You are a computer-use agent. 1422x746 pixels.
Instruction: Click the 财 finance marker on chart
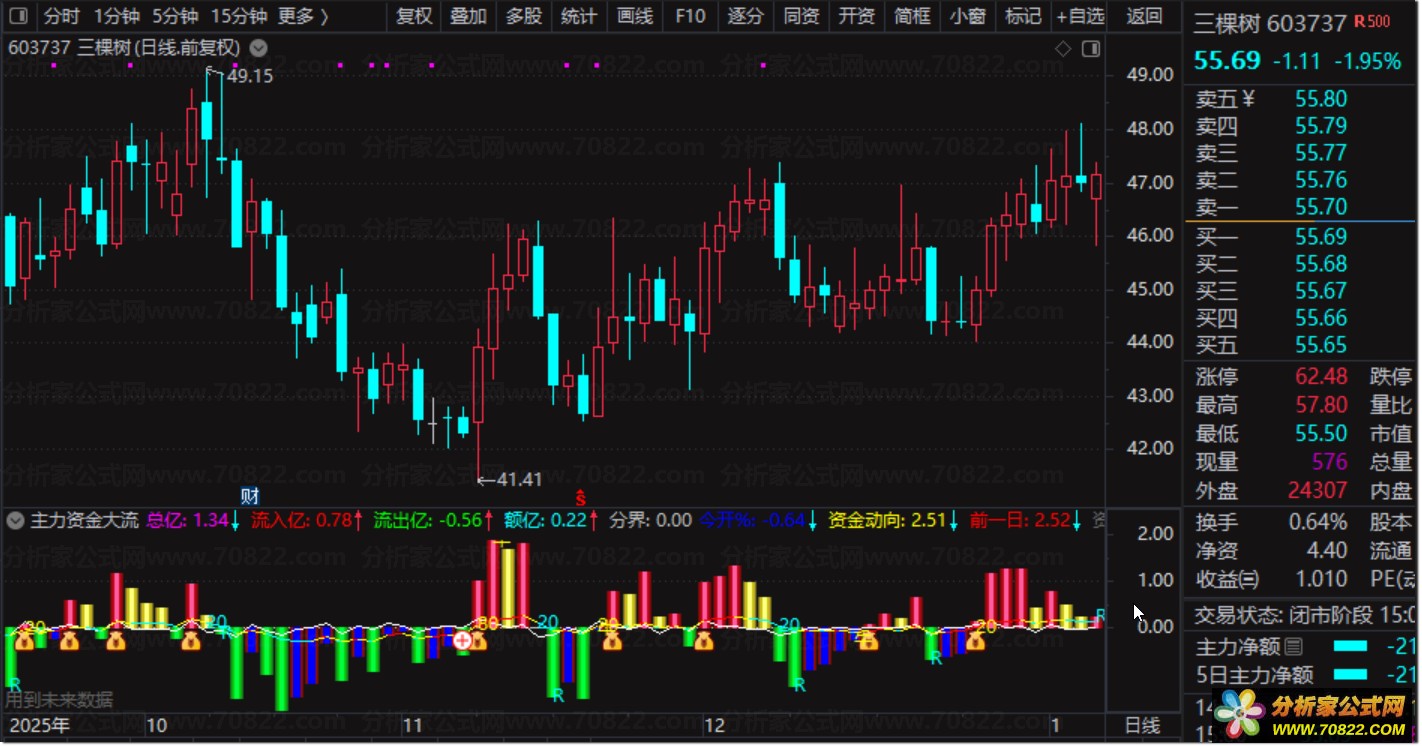[249, 495]
